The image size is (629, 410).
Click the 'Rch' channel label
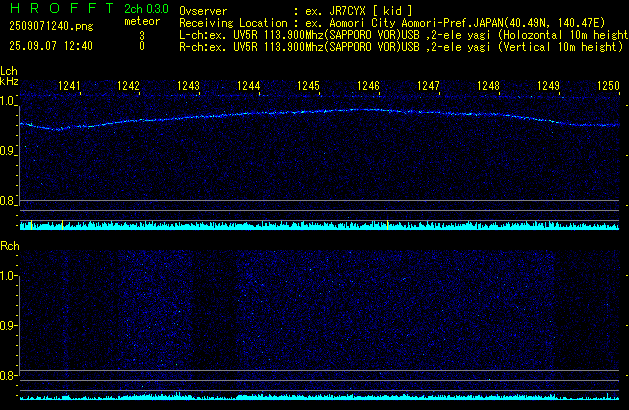10,246
